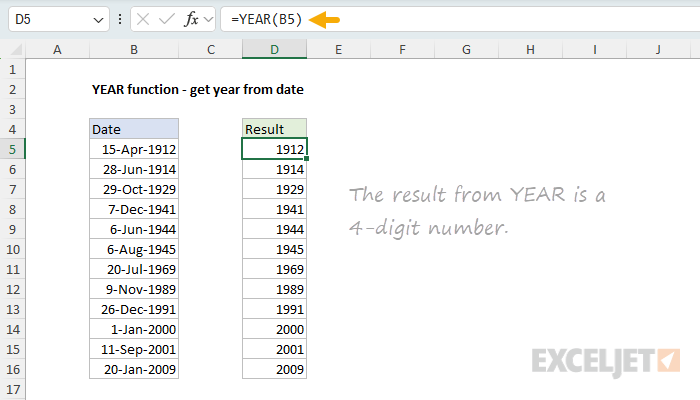Click result cell 1989
Viewport: 700px width, 400px height.
pos(275,289)
